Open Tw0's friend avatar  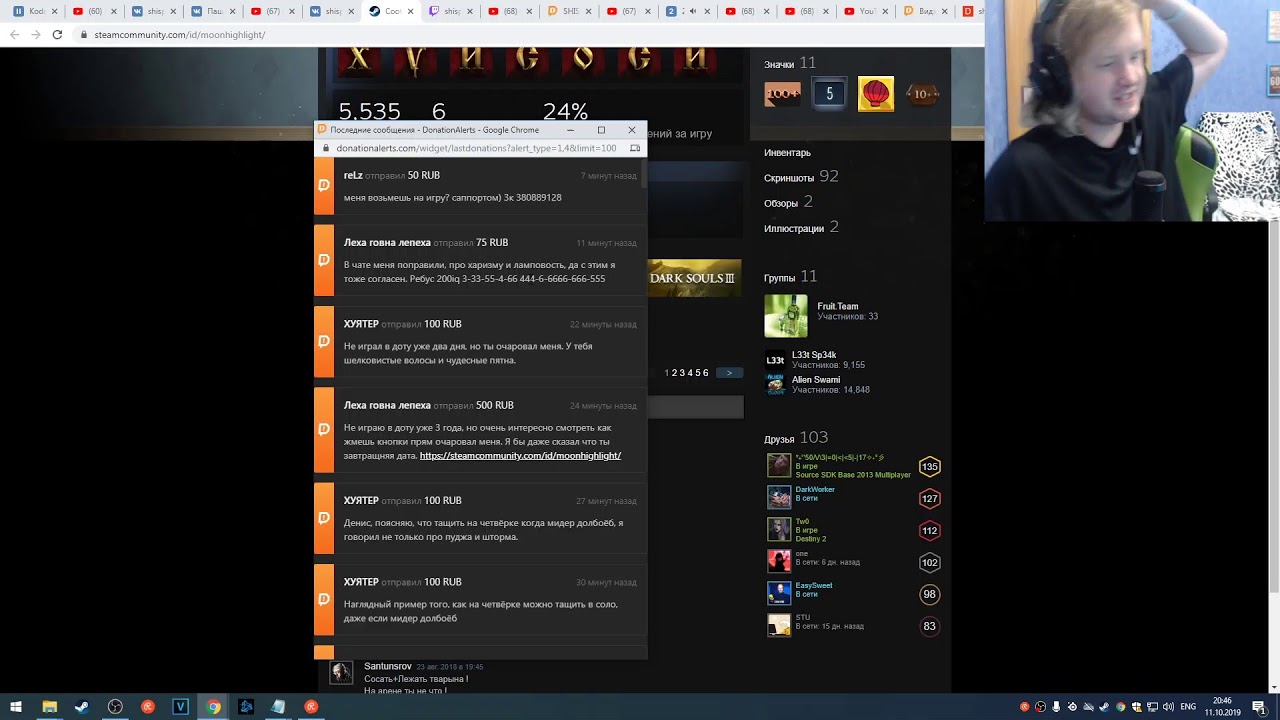tap(779, 530)
